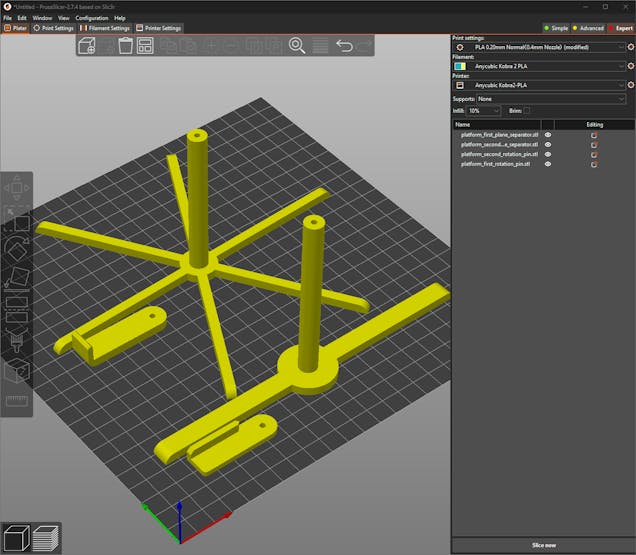Open the Search magnifier tool
The image size is (636, 555).
click(297, 46)
